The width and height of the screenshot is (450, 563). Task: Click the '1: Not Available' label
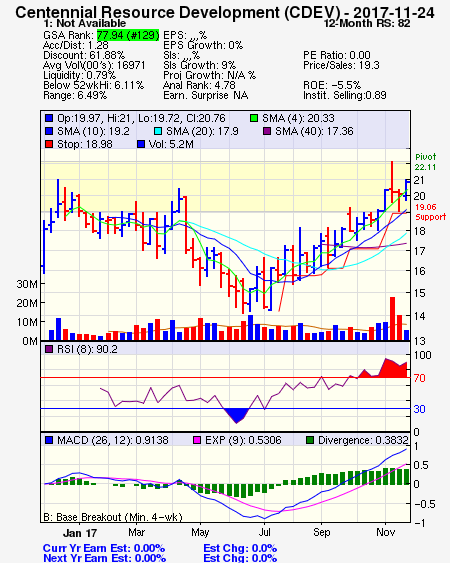84,23
